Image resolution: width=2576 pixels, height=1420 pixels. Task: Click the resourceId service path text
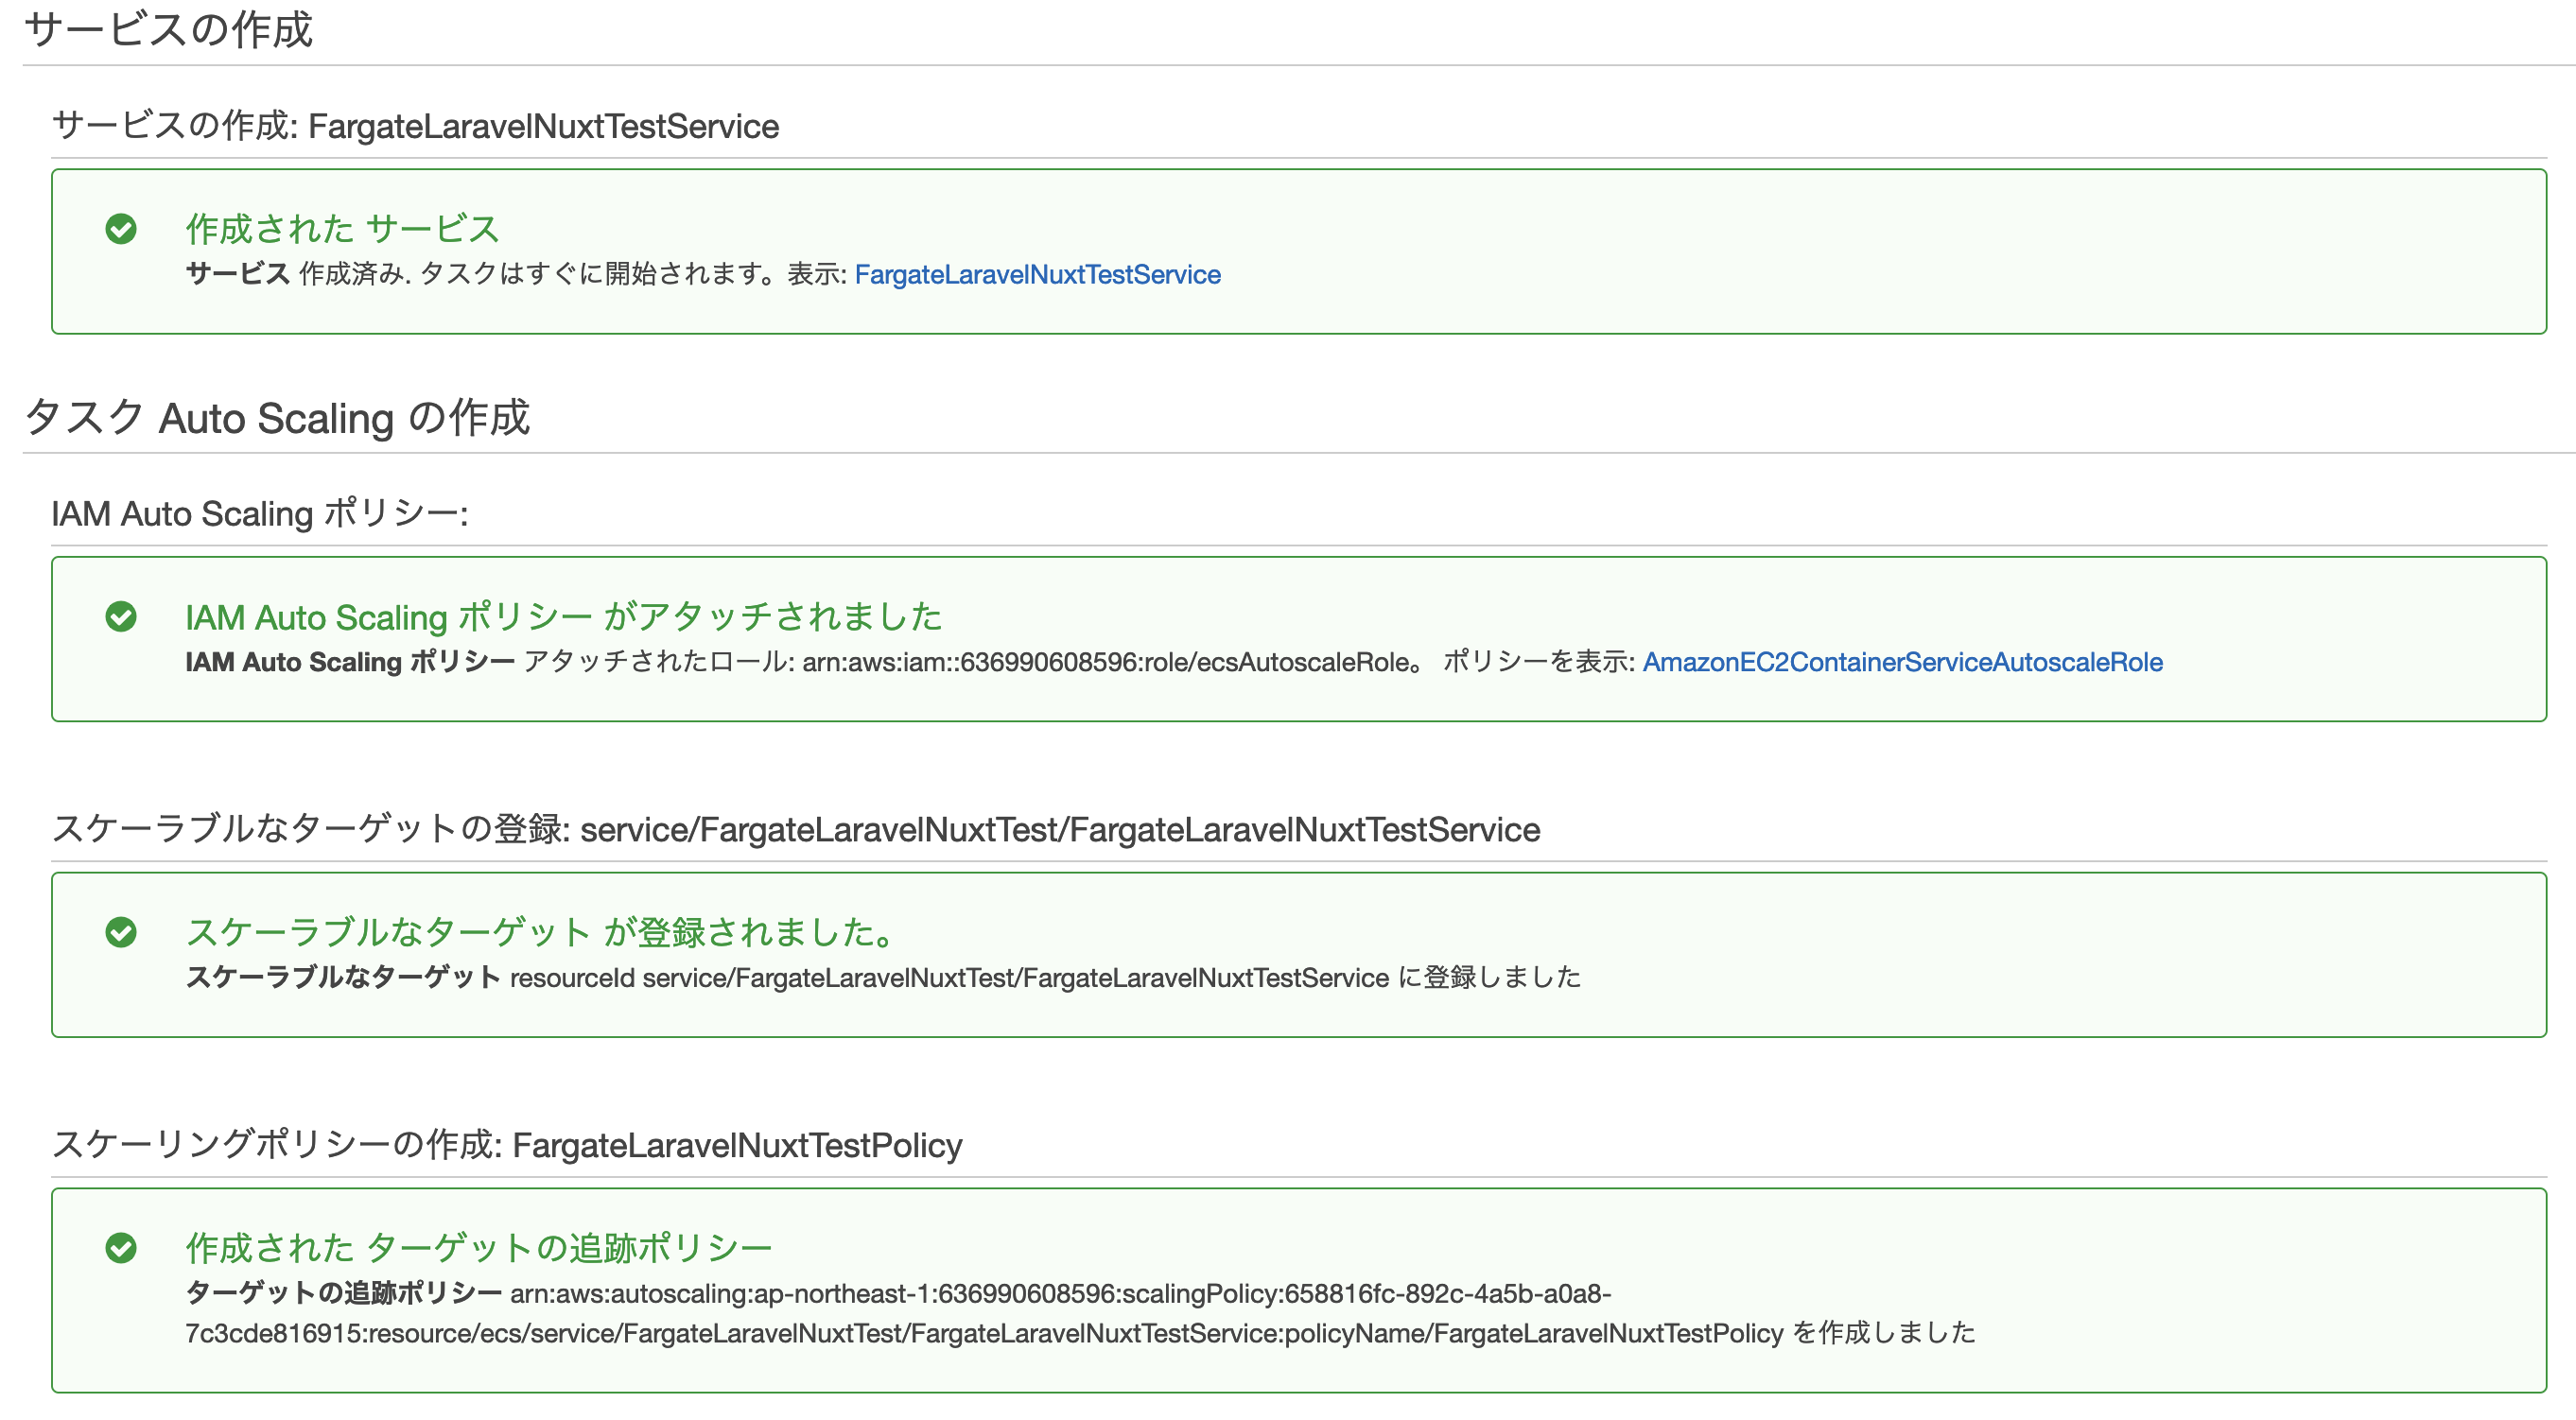[x=949, y=978]
